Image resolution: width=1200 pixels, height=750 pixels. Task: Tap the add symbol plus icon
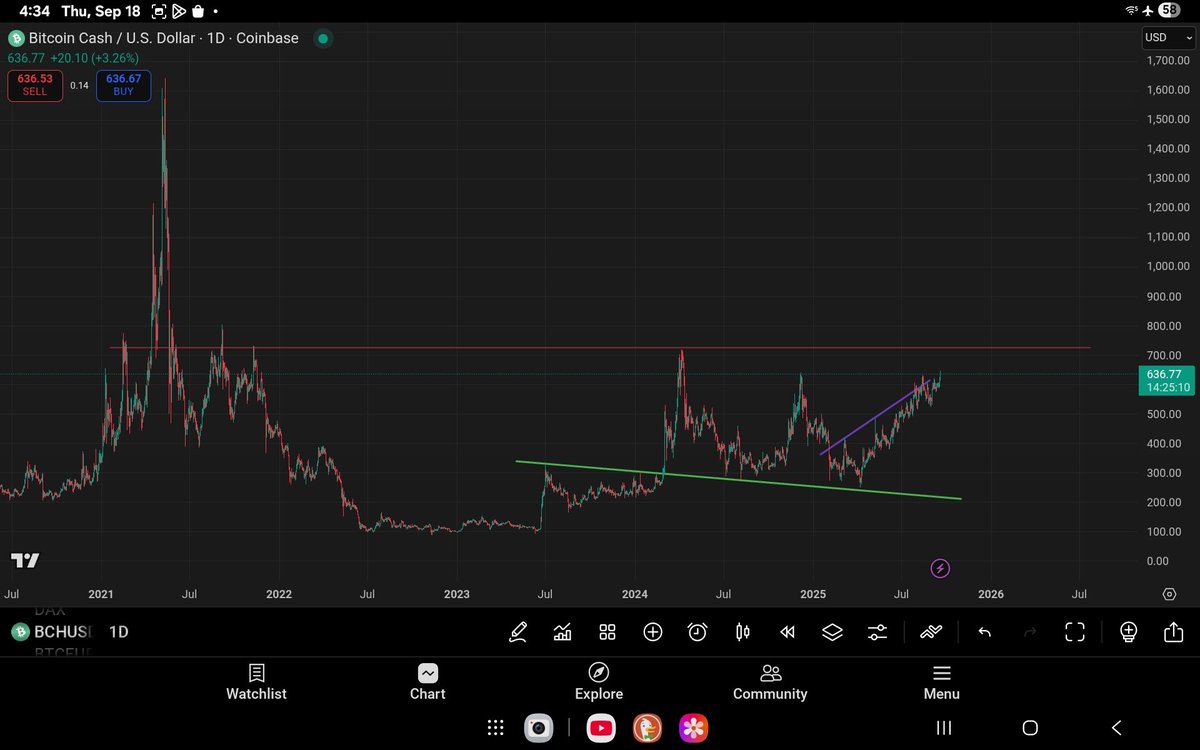653,632
